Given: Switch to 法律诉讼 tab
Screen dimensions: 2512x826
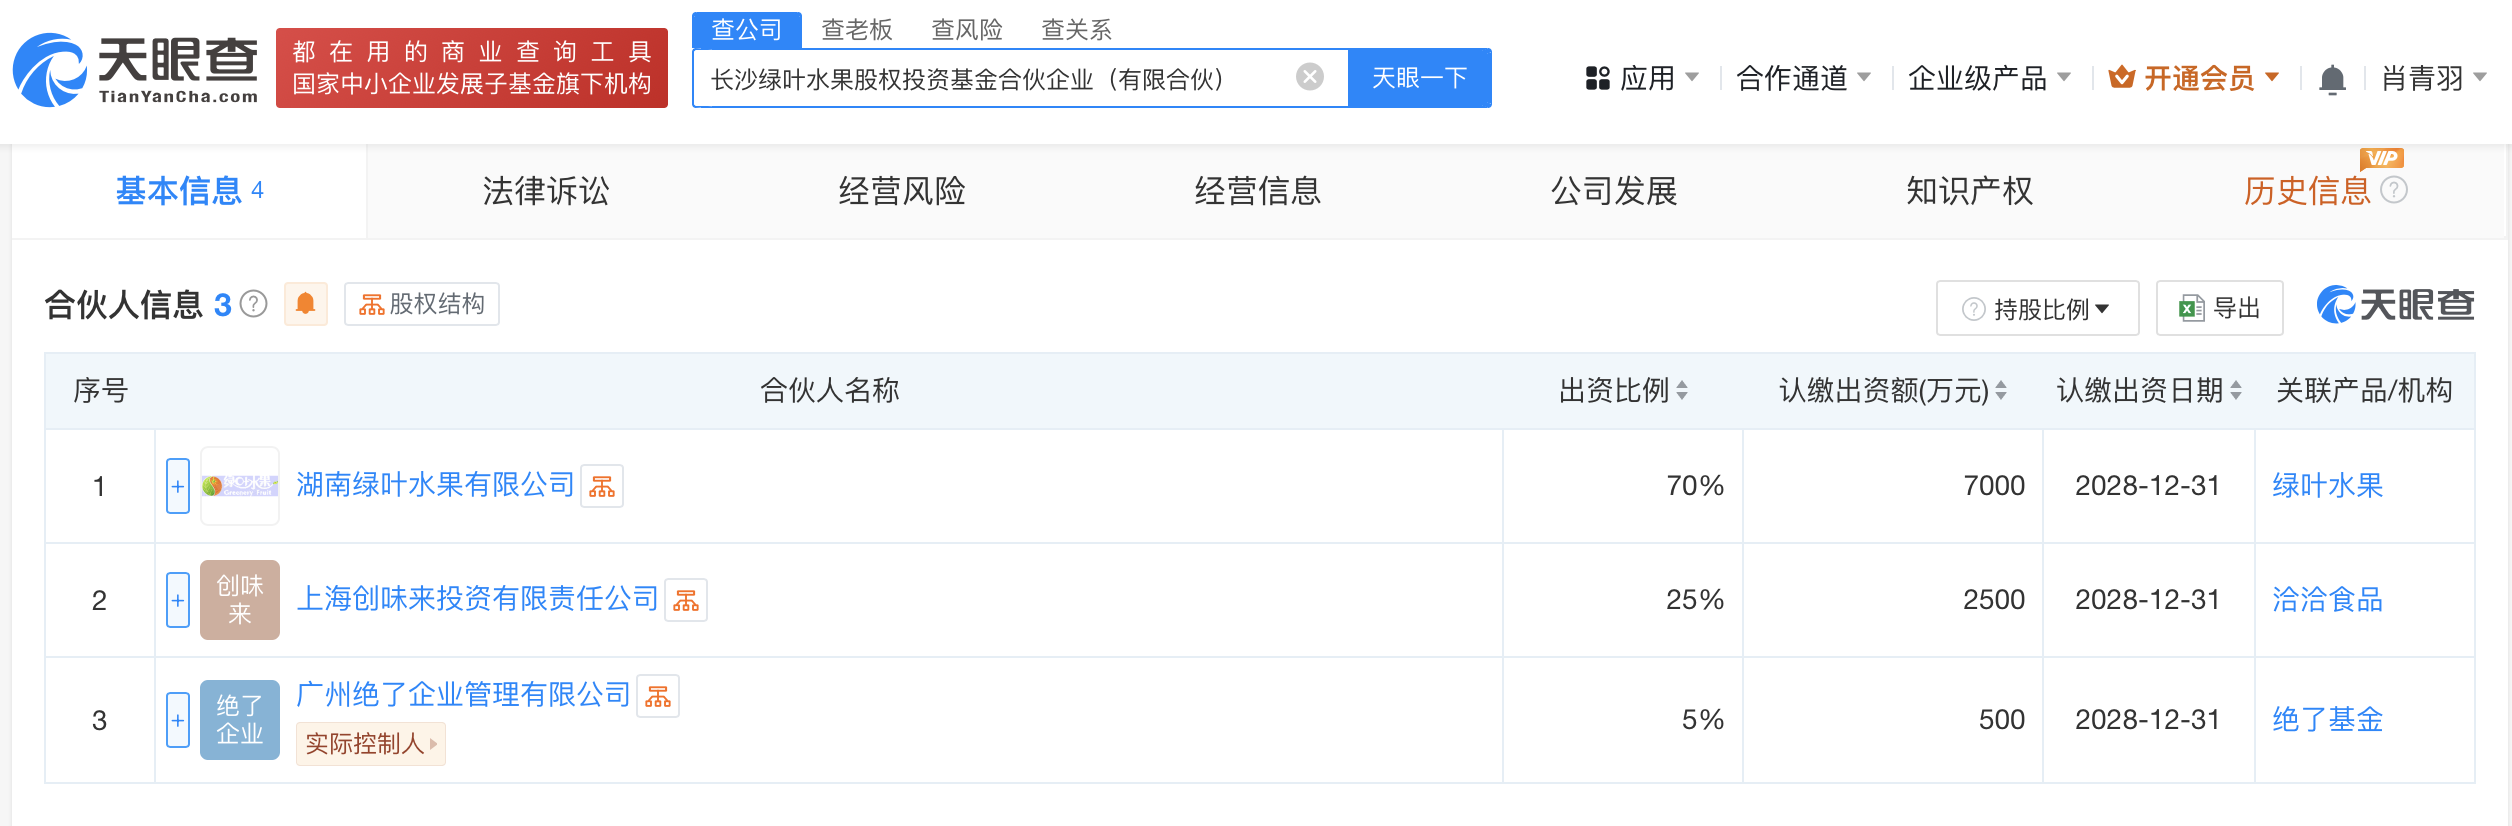Looking at the screenshot, I should [546, 191].
